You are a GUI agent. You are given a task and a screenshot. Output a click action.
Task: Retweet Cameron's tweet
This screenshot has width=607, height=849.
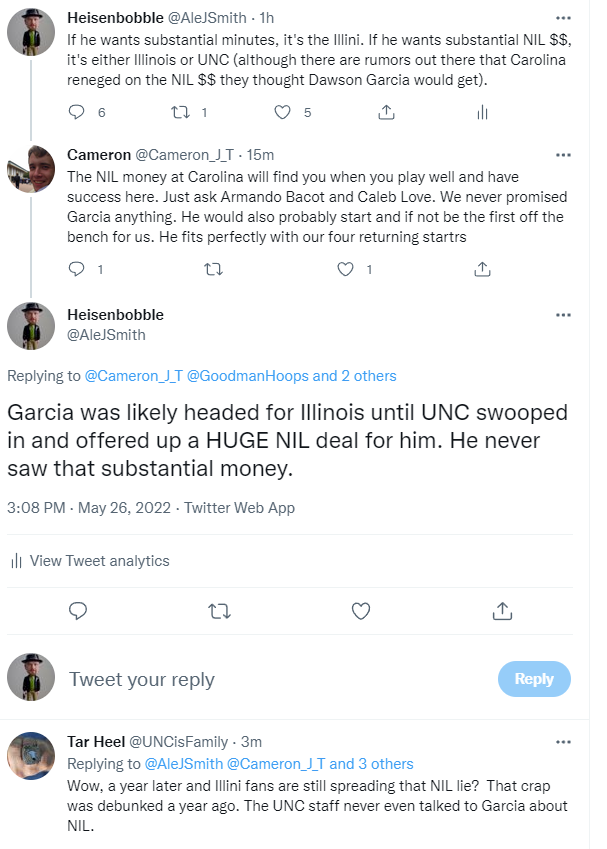click(213, 269)
